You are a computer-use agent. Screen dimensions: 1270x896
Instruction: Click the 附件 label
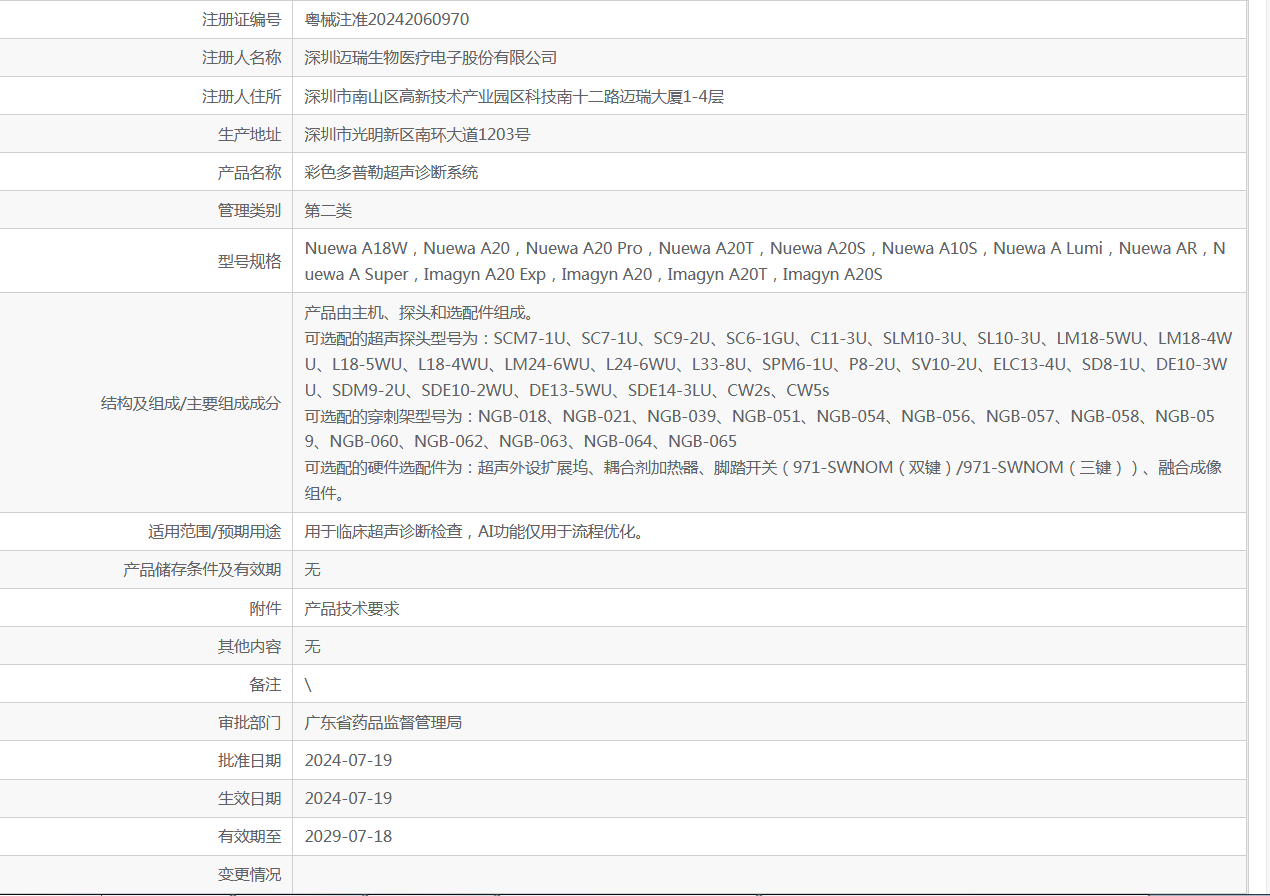coord(265,608)
